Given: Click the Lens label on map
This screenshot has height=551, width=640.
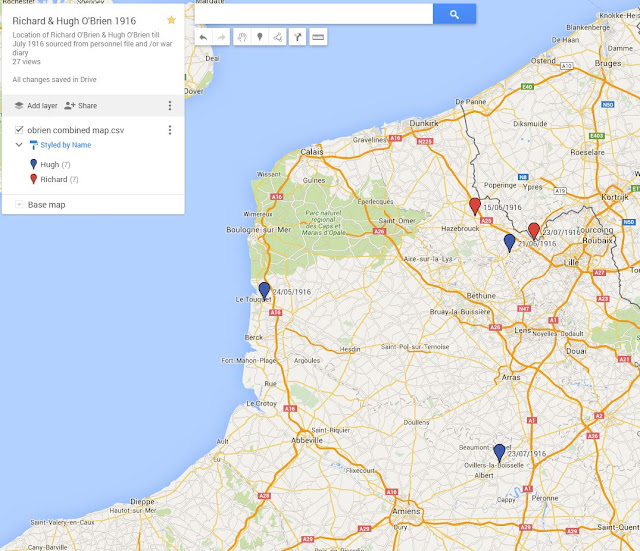Looking at the screenshot, I should pos(523,330).
